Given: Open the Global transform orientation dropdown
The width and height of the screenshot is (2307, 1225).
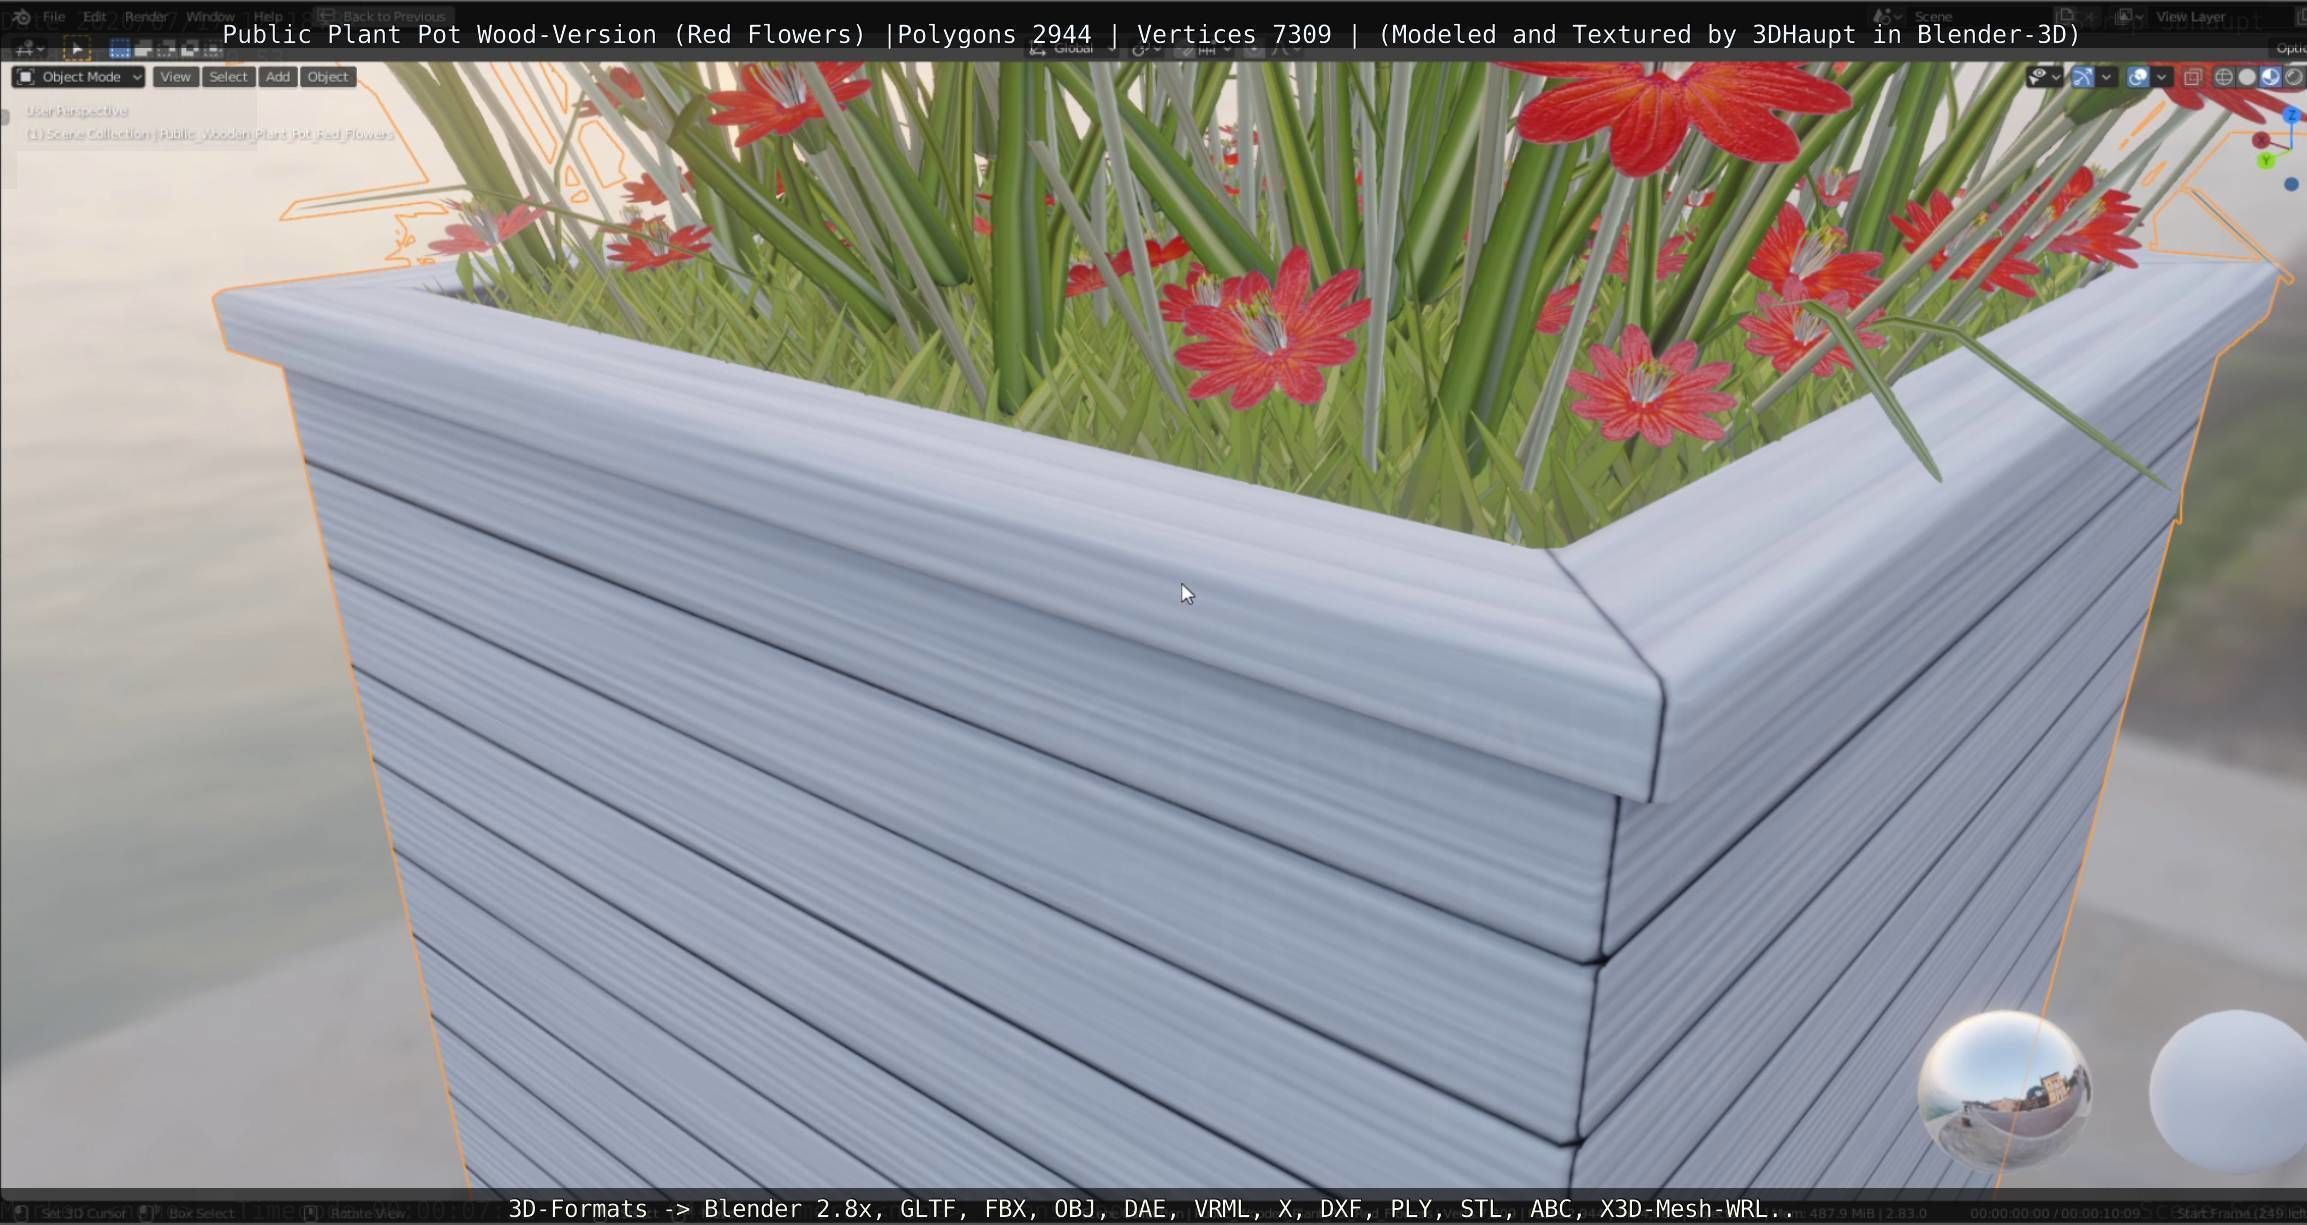Looking at the screenshot, I should [x=1070, y=48].
